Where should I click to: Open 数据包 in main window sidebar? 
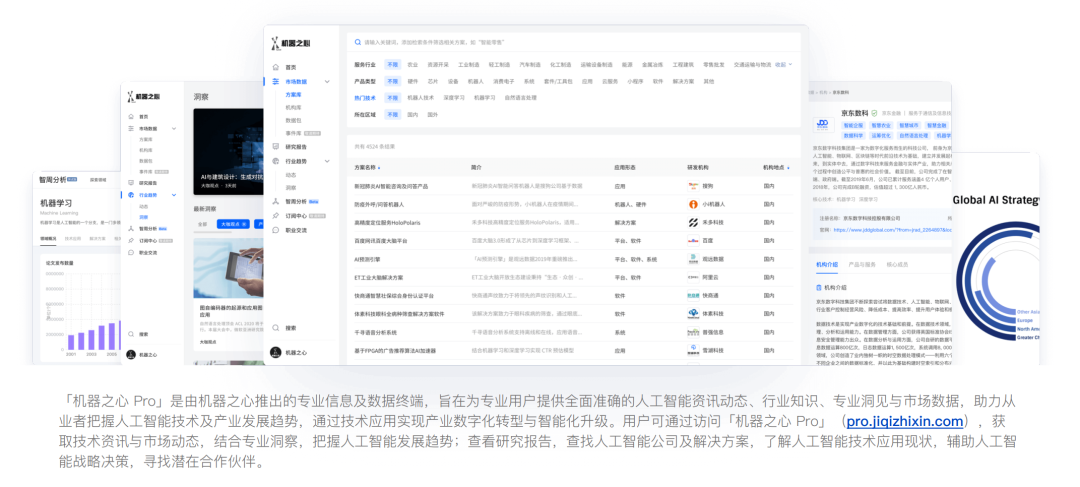click(293, 120)
